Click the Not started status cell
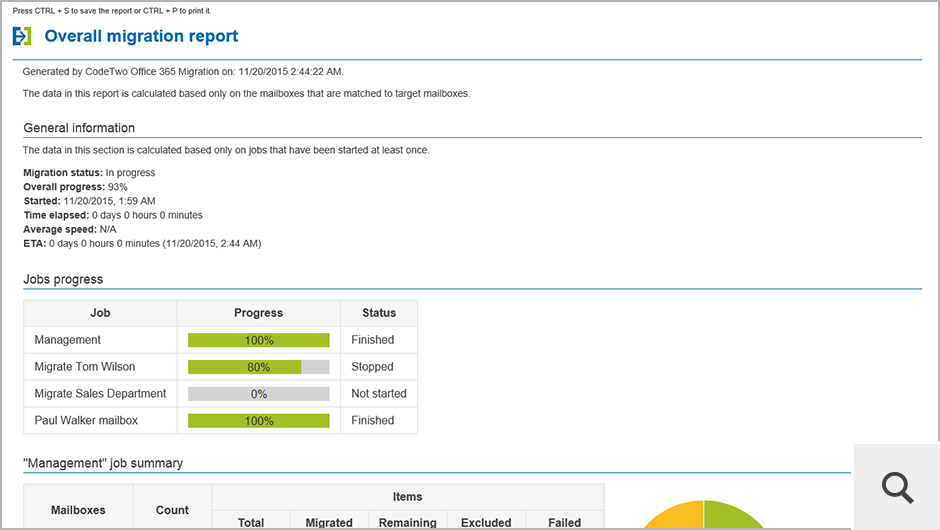940x530 pixels. [379, 394]
